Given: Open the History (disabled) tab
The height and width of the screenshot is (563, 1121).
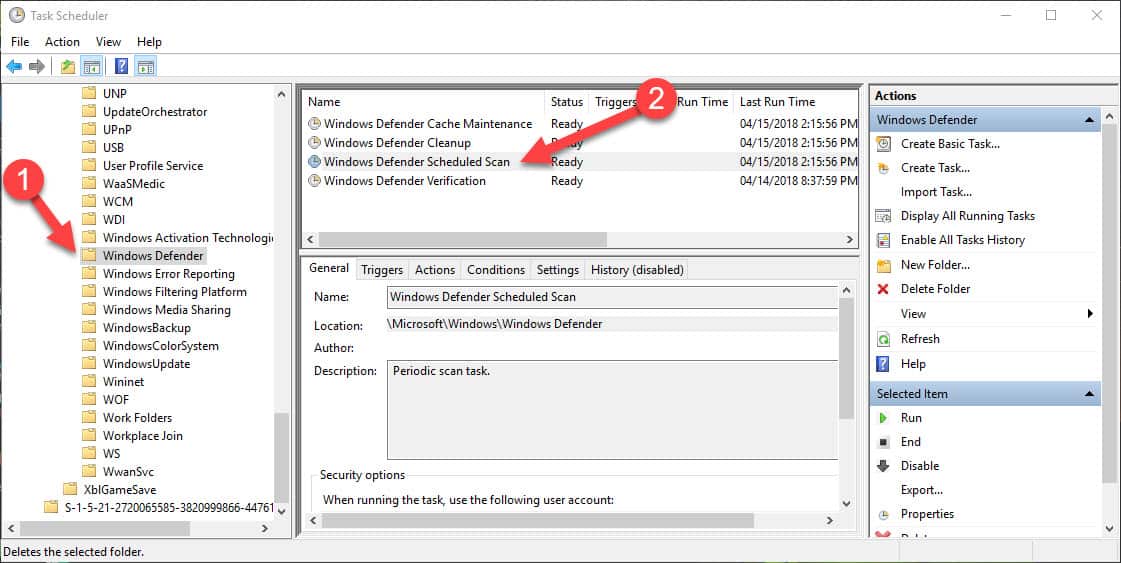Looking at the screenshot, I should (637, 270).
